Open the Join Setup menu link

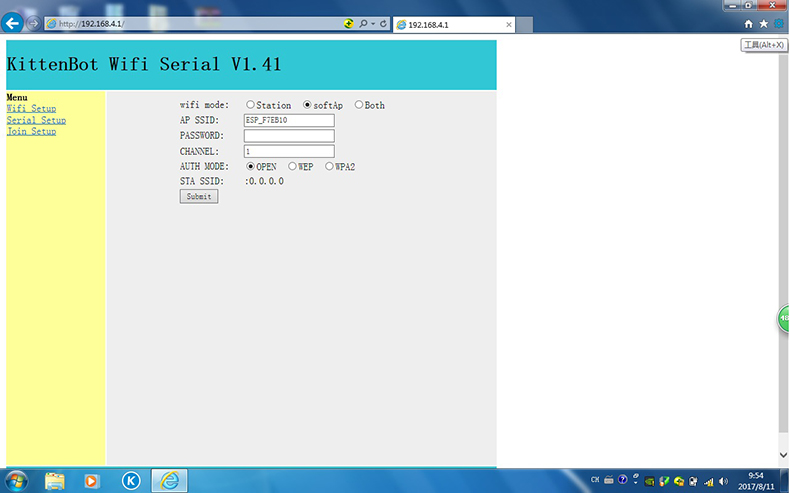pos(31,131)
